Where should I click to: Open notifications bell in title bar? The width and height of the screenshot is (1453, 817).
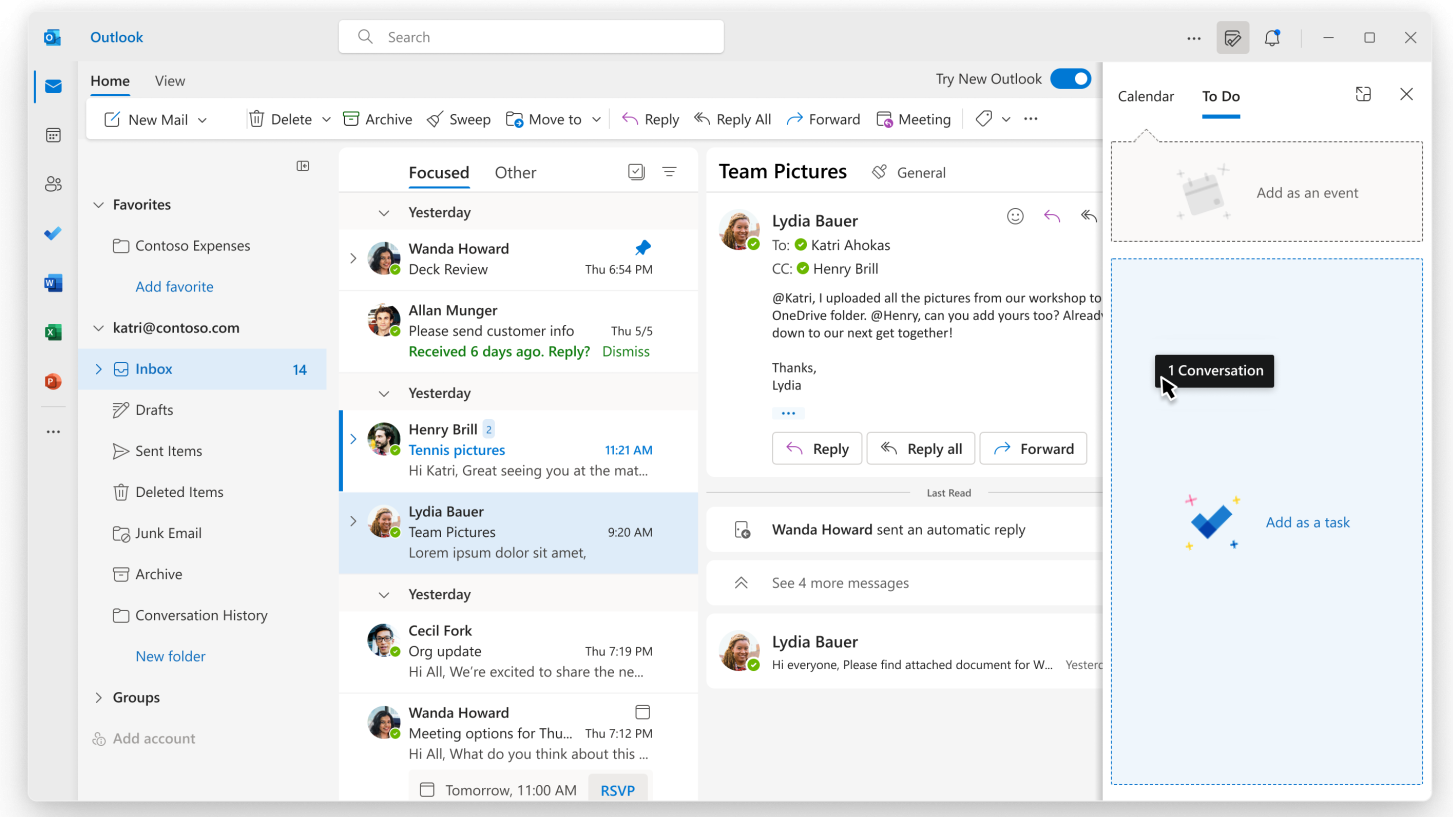click(1272, 38)
